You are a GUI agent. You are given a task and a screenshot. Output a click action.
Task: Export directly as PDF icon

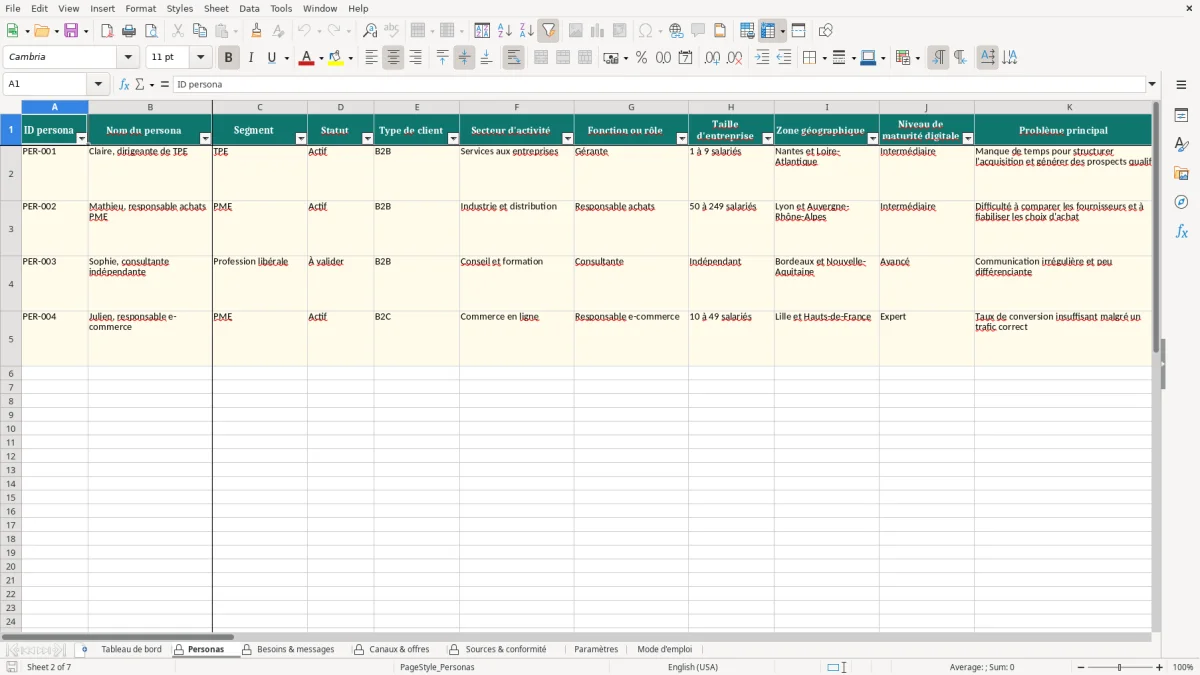tap(107, 31)
